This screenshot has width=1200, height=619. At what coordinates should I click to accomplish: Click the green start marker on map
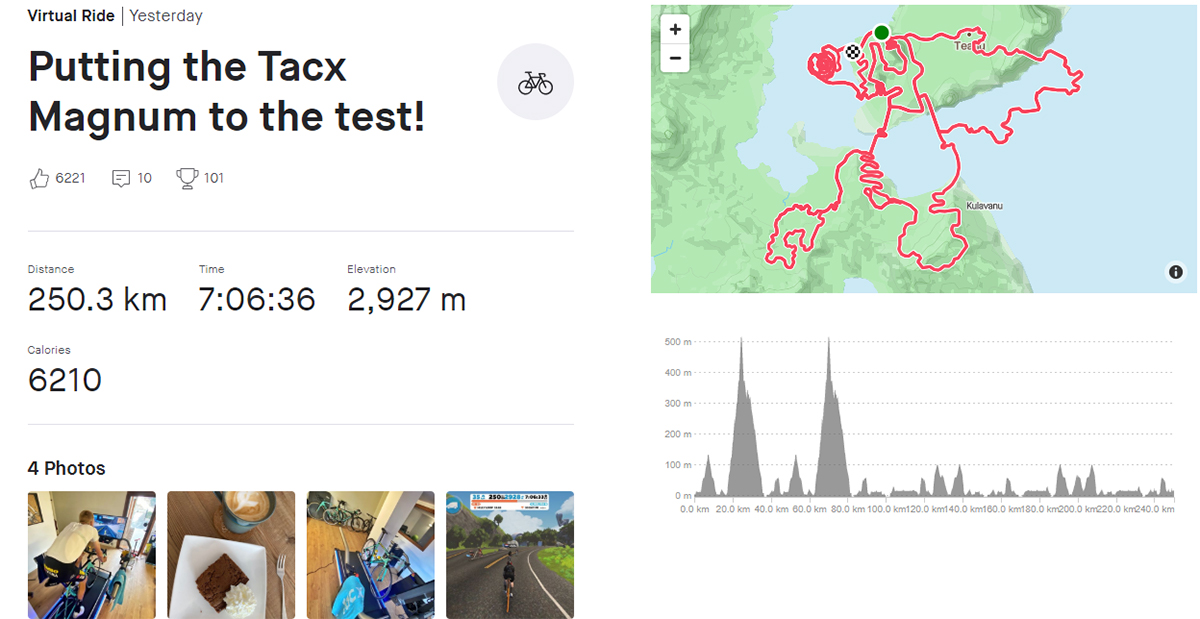(x=881, y=33)
